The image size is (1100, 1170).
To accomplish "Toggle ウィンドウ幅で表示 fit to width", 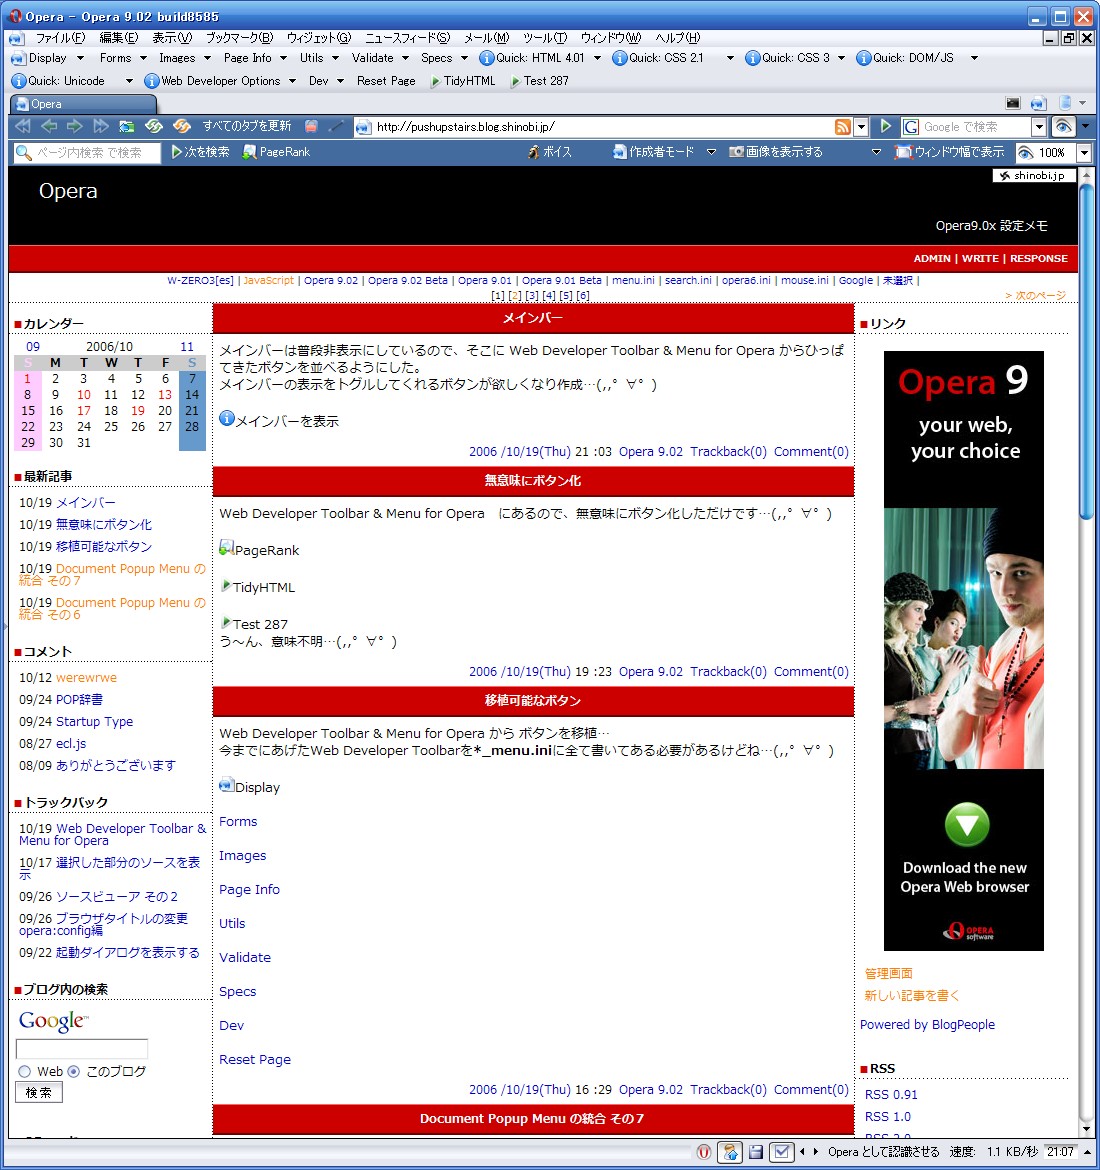I will [949, 151].
